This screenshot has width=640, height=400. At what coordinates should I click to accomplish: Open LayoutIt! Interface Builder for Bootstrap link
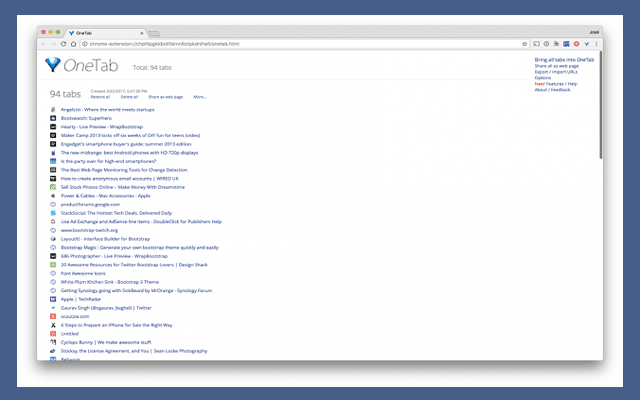(105, 239)
